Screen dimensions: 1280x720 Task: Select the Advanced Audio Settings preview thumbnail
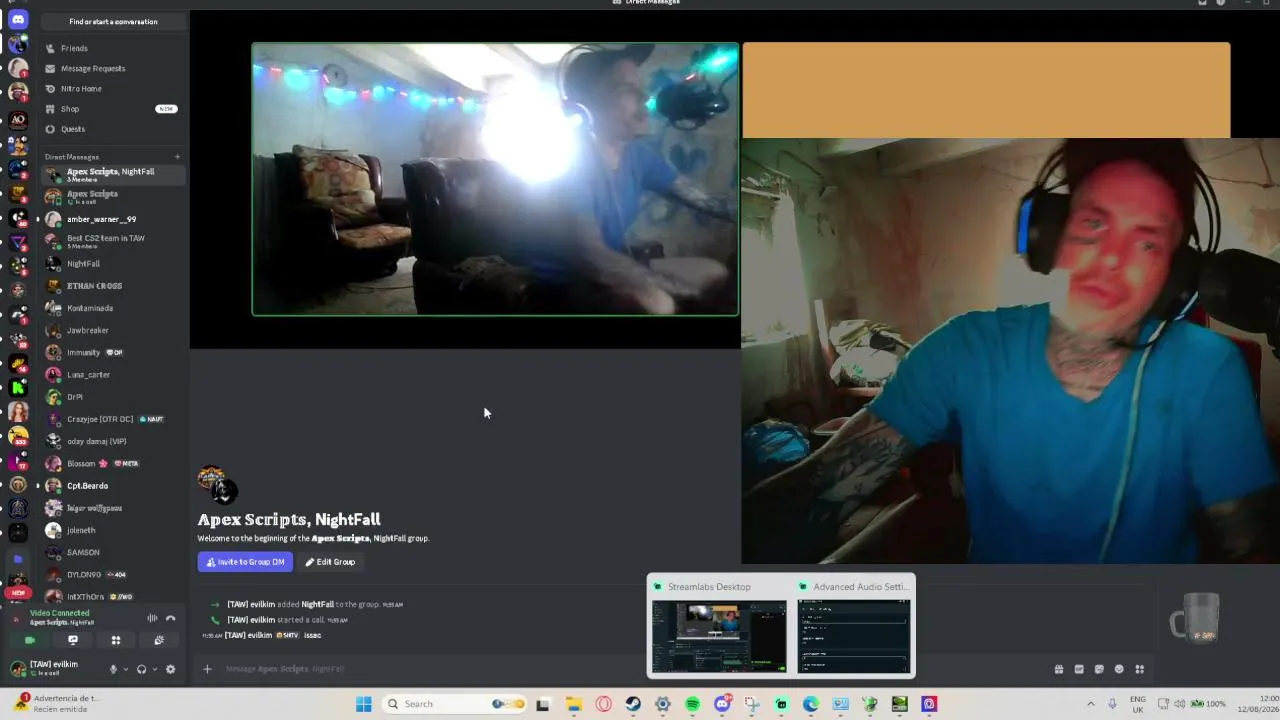(x=854, y=636)
